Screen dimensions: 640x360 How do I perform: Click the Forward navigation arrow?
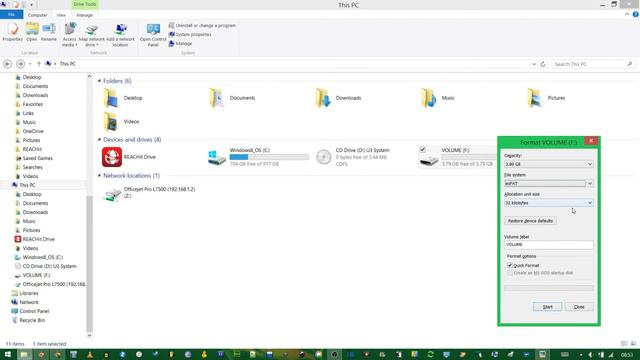tap(20, 64)
